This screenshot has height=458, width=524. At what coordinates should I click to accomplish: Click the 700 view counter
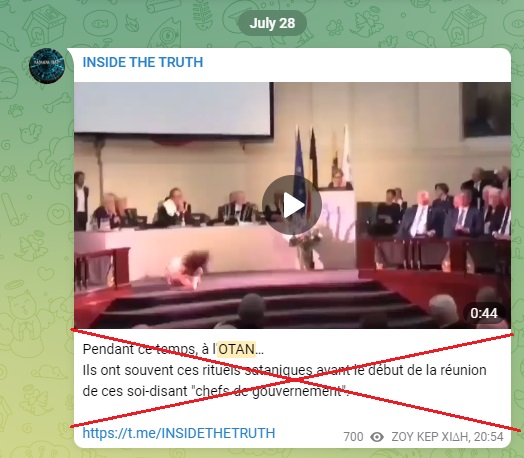[353, 437]
